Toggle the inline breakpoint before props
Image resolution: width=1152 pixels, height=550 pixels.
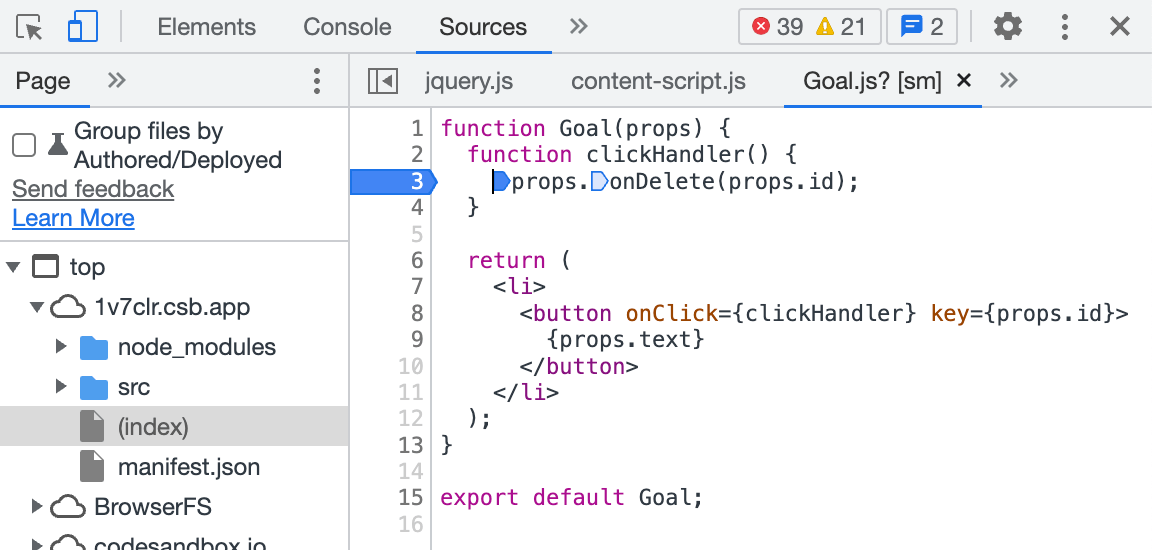501,181
